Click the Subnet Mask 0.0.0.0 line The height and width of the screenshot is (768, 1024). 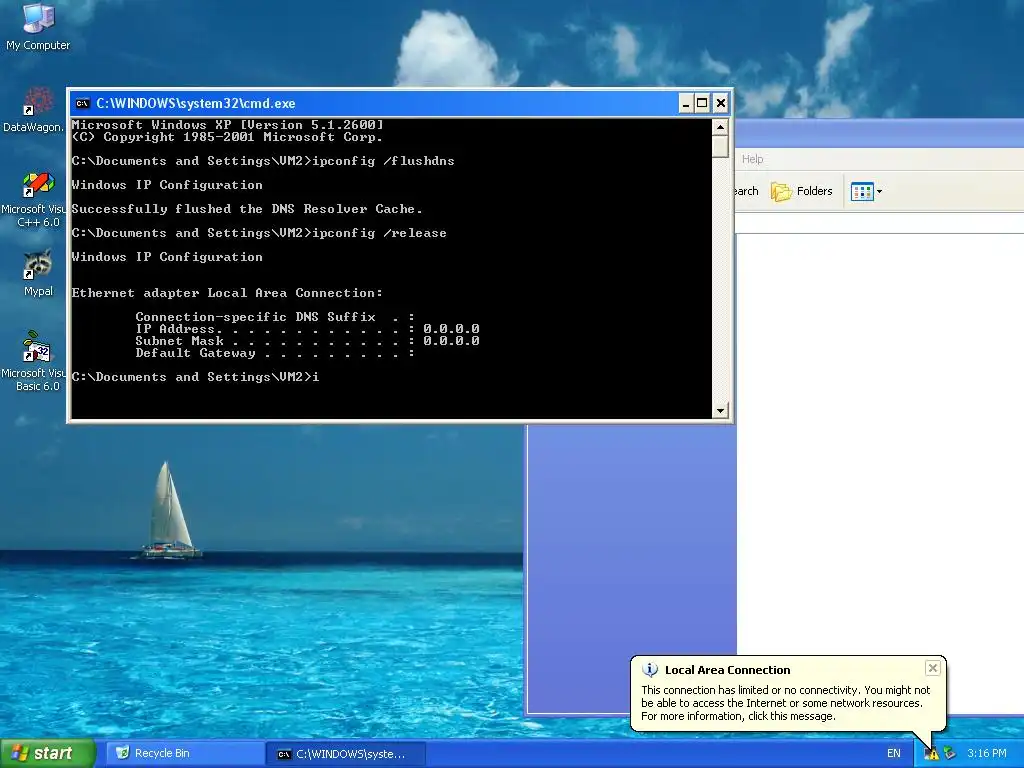(307, 341)
